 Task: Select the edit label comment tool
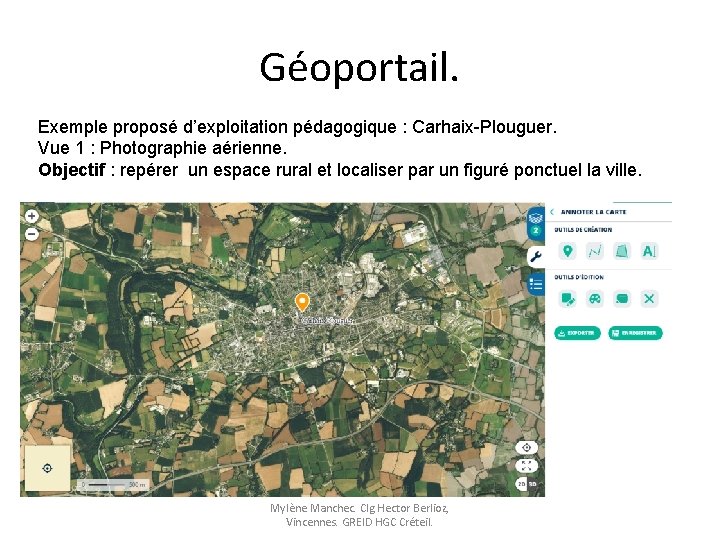click(622, 299)
